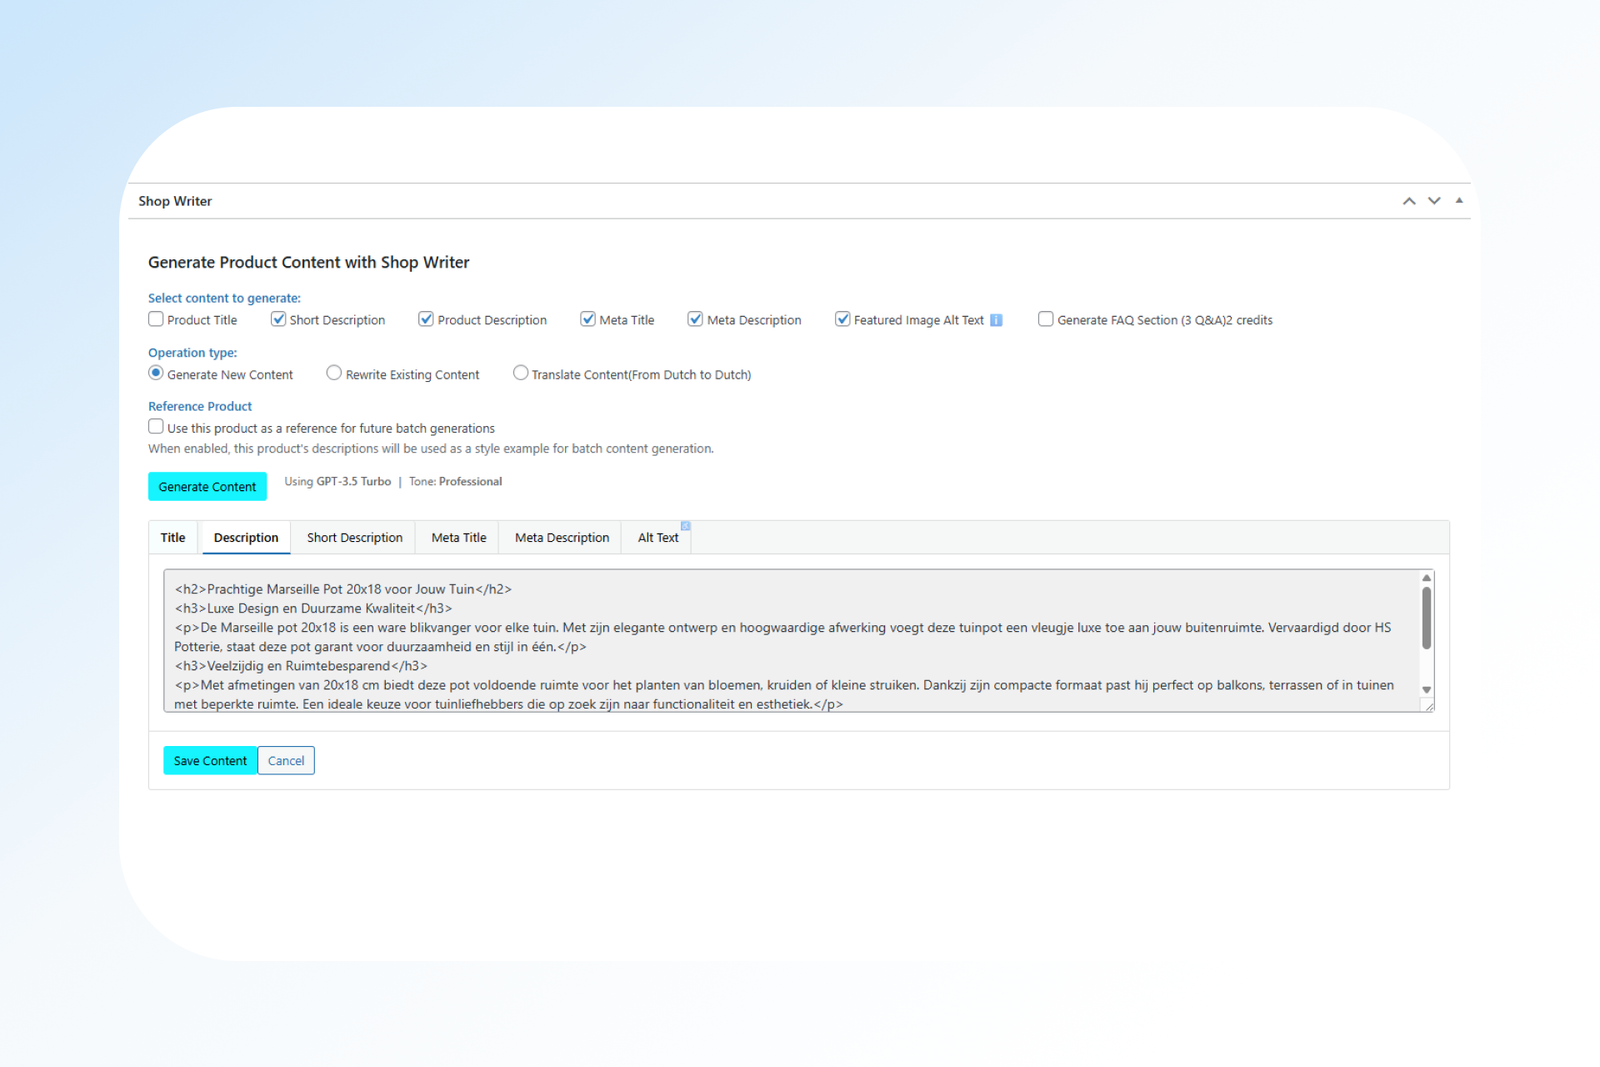This screenshot has width=1600, height=1067.
Task: Enable use this product as reference checkbox
Action: tap(156, 427)
